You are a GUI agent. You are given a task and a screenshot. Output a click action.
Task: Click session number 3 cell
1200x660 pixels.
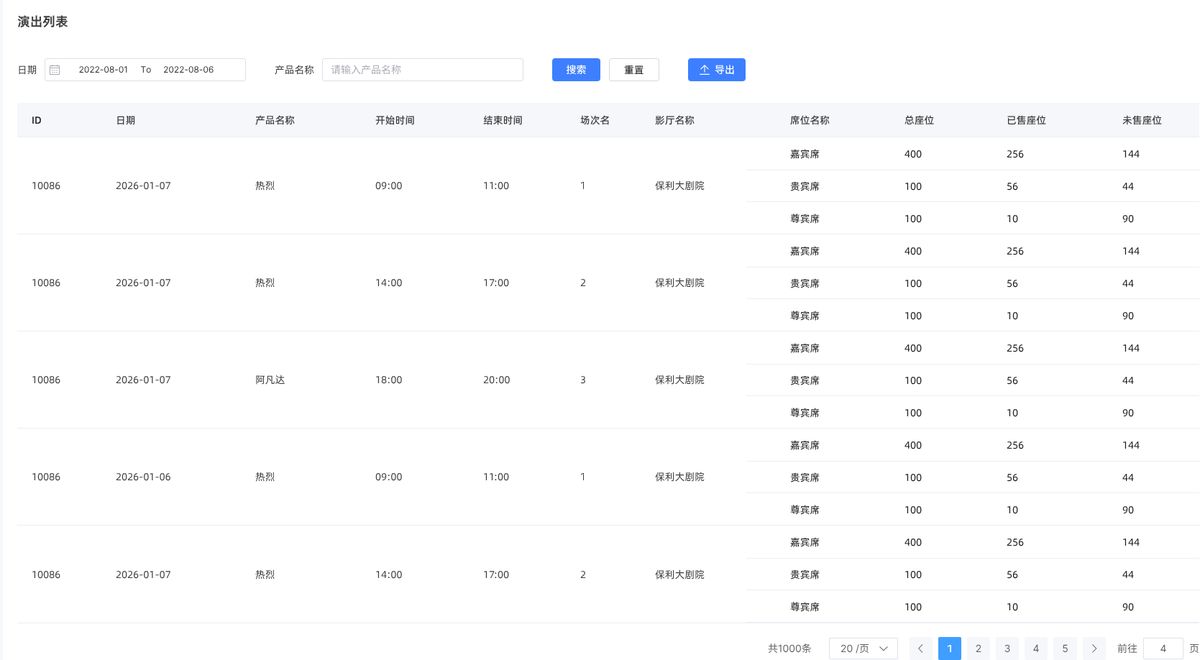point(583,380)
